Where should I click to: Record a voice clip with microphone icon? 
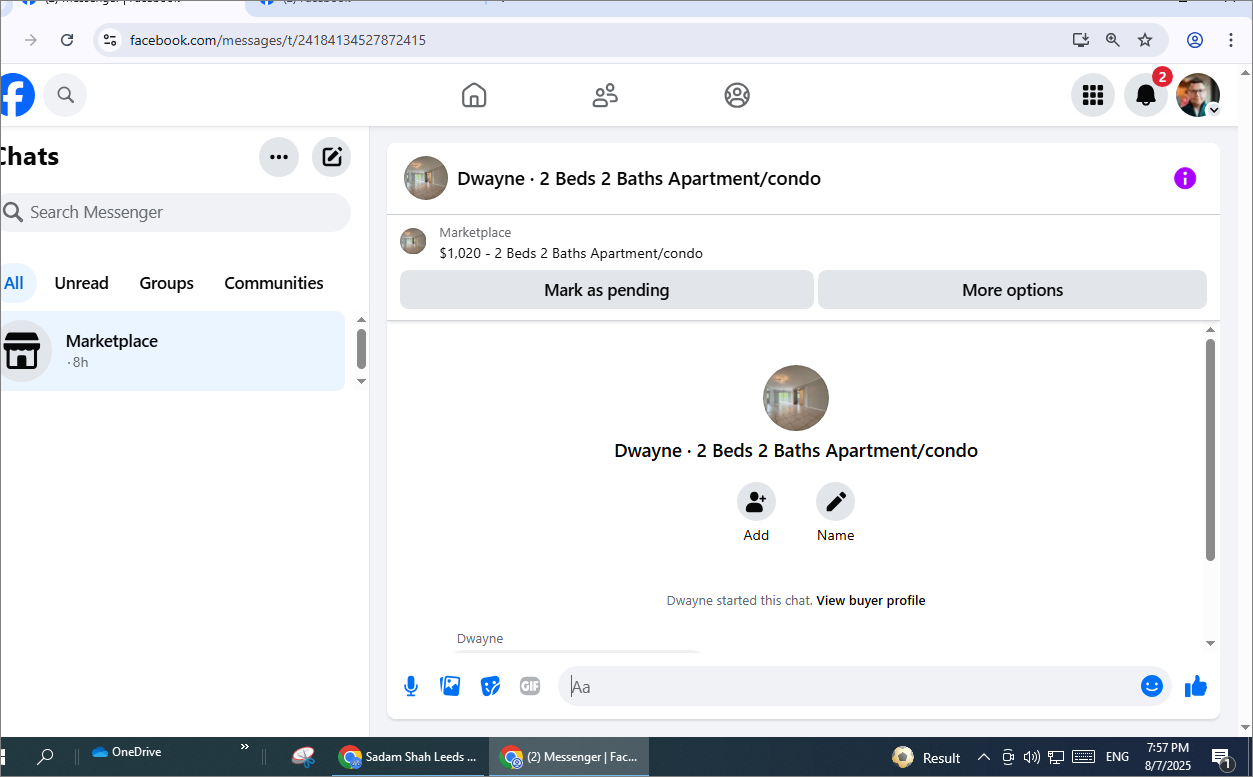[411, 686]
